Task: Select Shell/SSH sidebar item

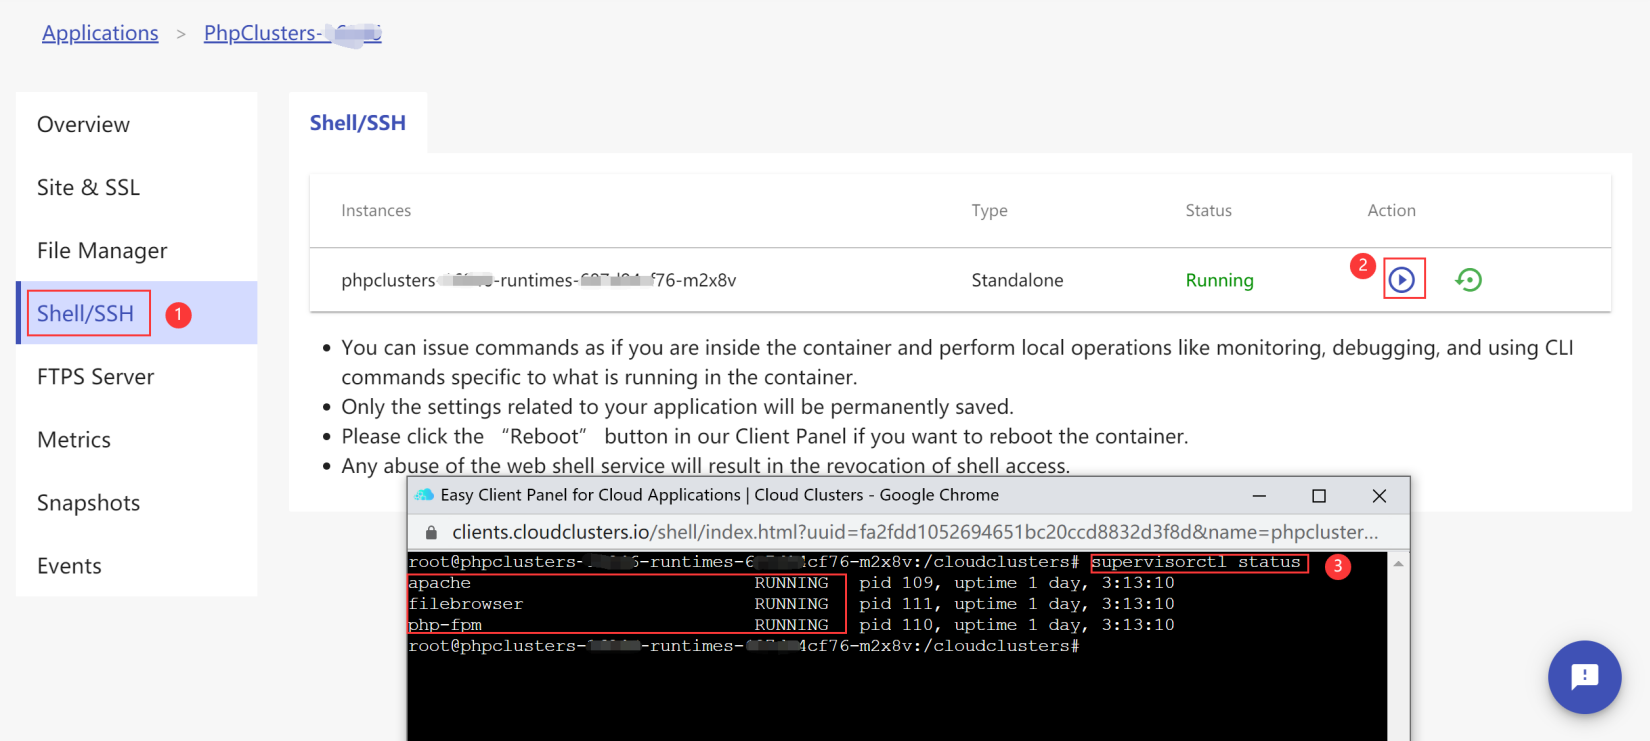Action: (137, 313)
